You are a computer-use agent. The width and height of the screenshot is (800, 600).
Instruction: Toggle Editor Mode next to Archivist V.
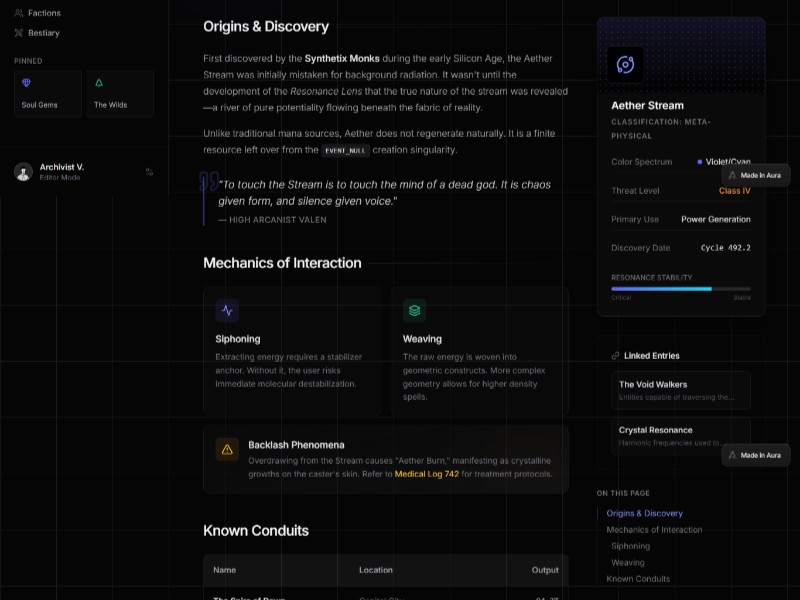click(x=149, y=173)
